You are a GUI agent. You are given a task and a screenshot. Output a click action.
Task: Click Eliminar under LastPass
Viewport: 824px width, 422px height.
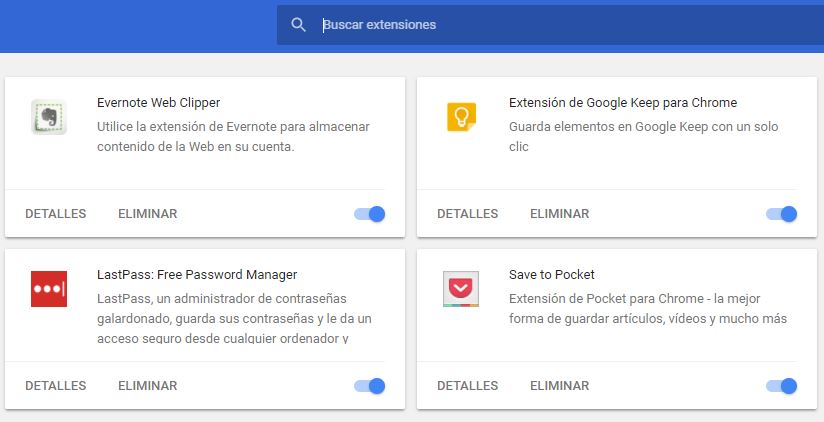147,386
